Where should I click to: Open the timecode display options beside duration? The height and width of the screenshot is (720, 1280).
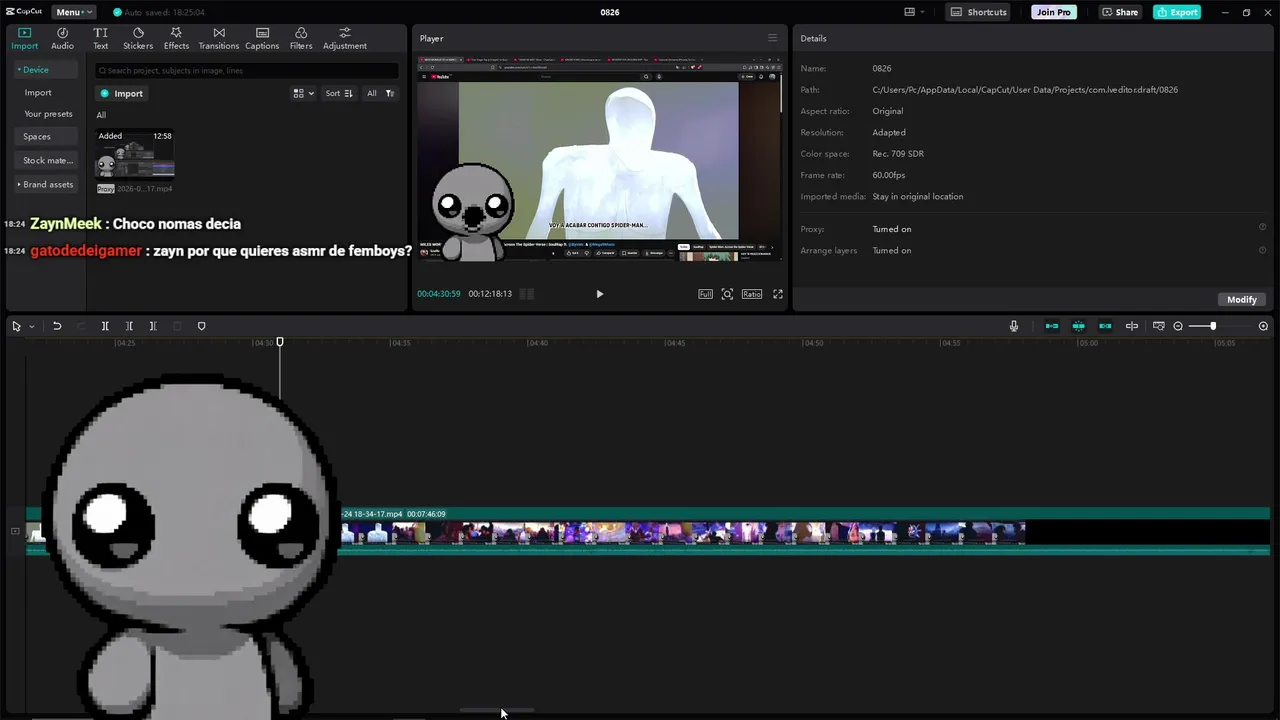tap(527, 294)
